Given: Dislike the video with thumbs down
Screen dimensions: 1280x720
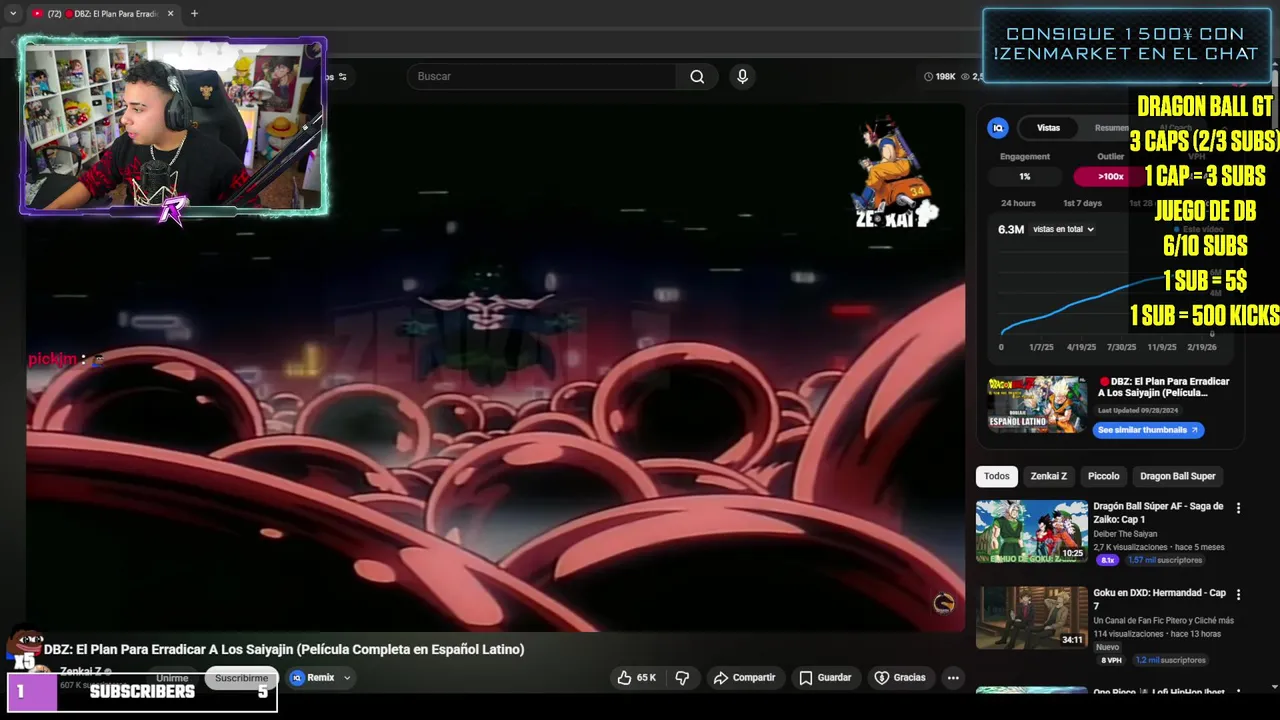Looking at the screenshot, I should (682, 677).
